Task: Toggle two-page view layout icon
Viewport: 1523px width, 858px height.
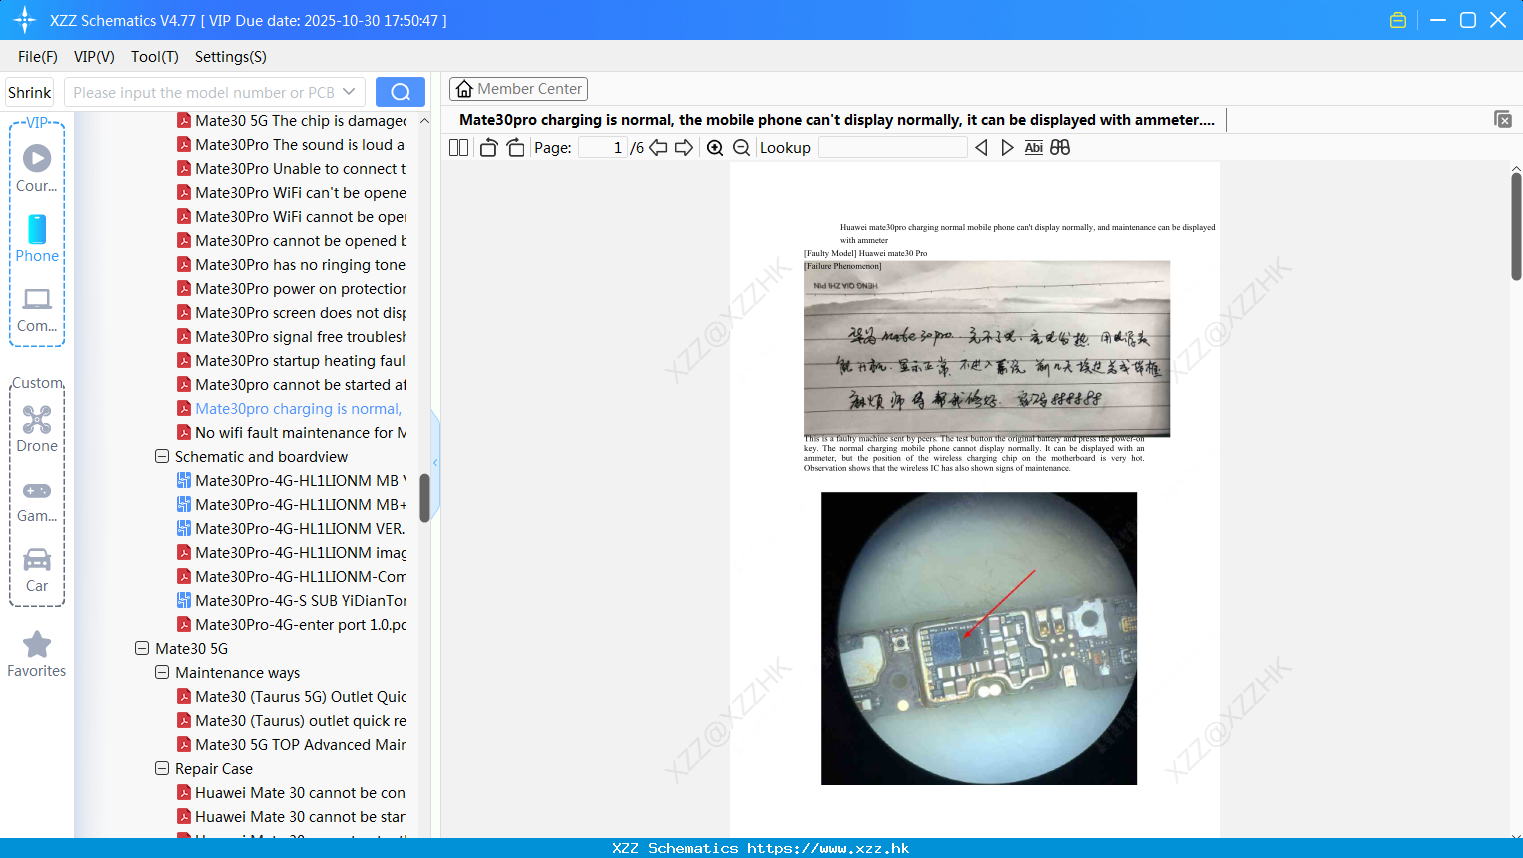Action: 458,147
